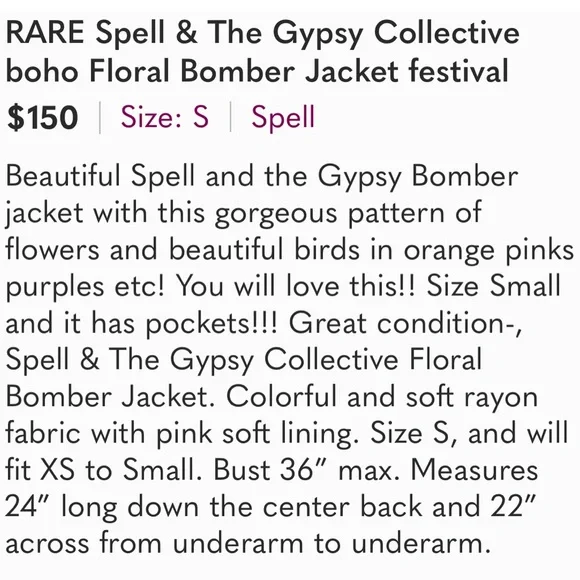580x580 pixels.
Task: Click the soft rayon text
Action: coord(472,398)
